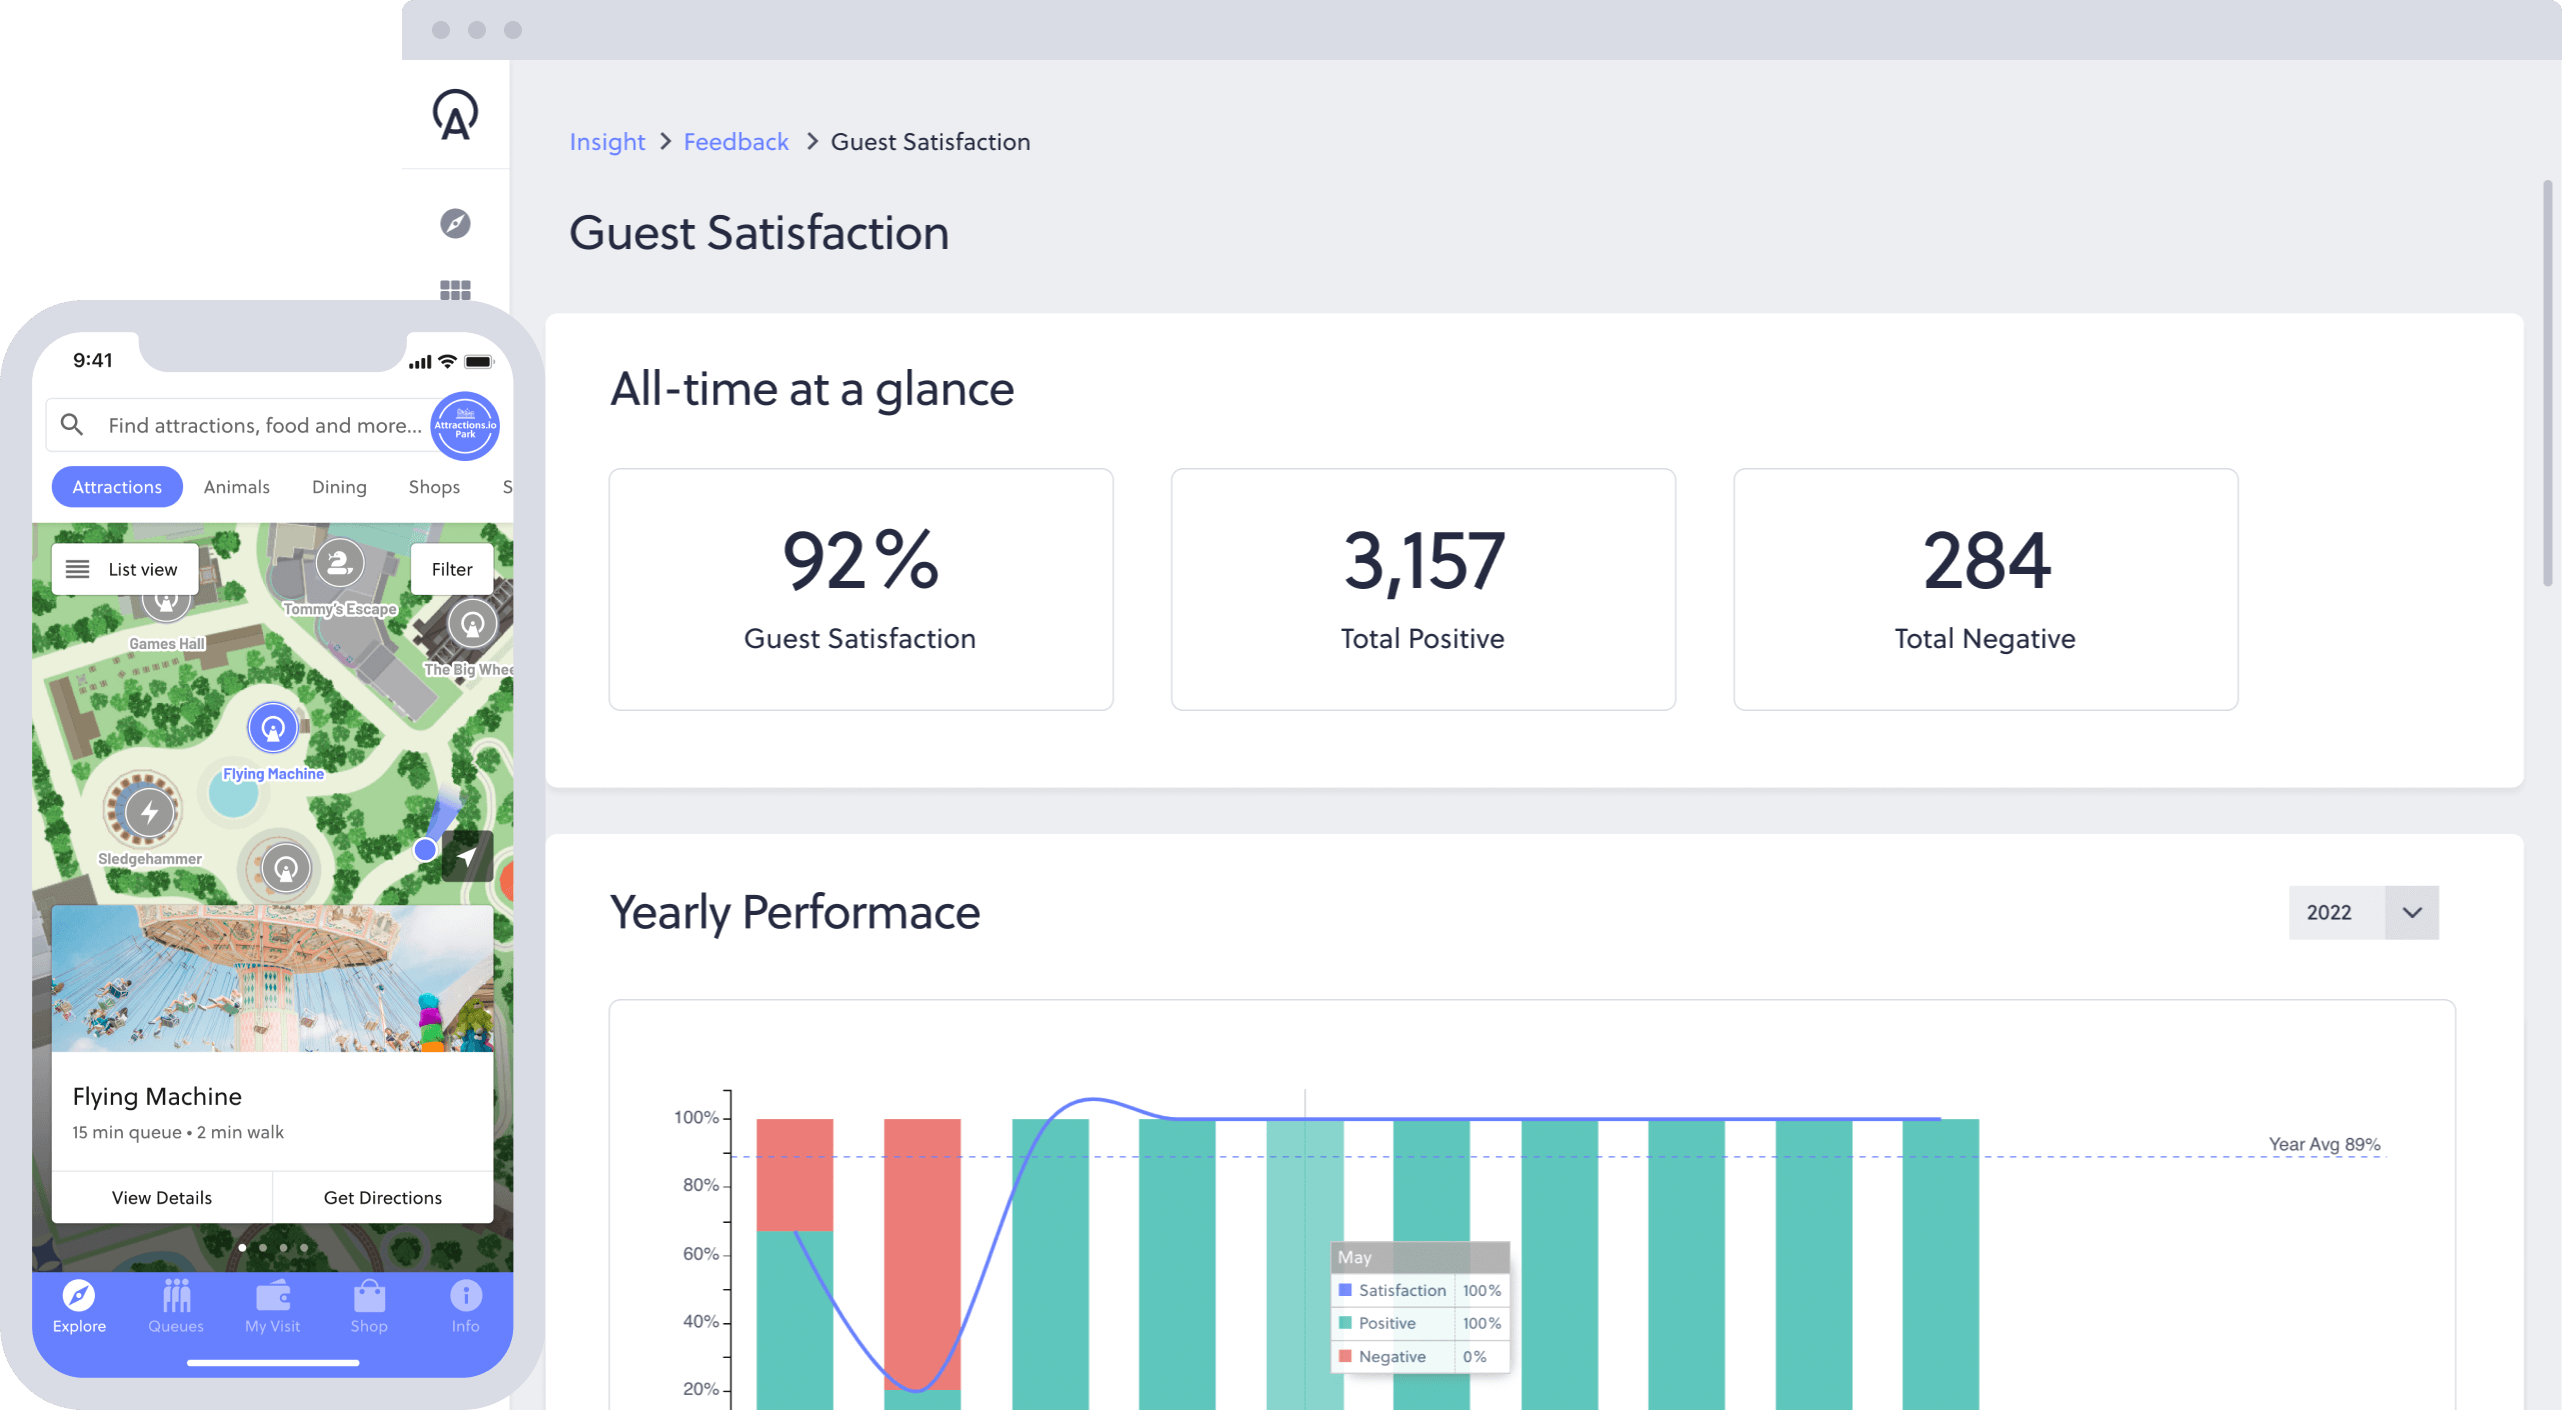Switch to List view on map
This screenshot has height=1411, width=2563.
tap(124, 569)
